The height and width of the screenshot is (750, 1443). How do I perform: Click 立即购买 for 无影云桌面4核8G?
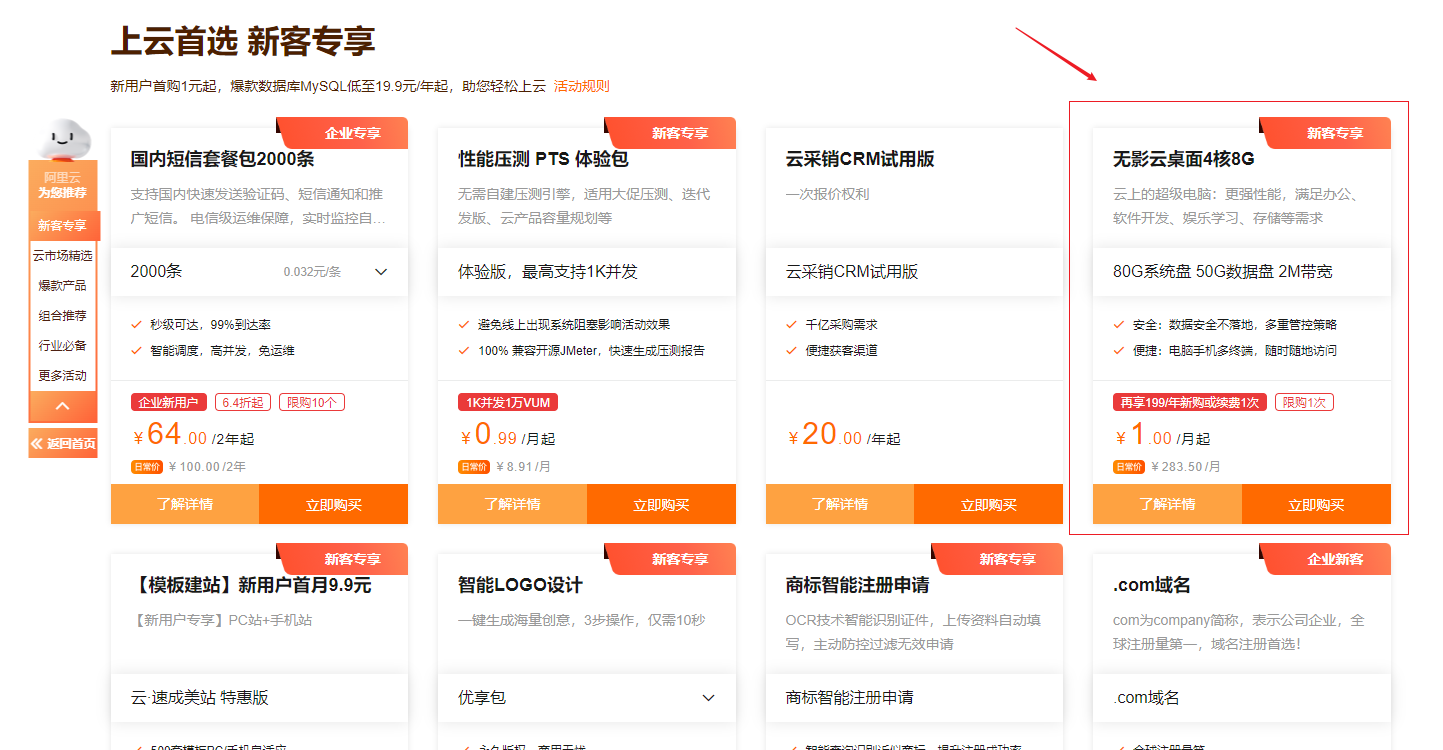click(1316, 505)
